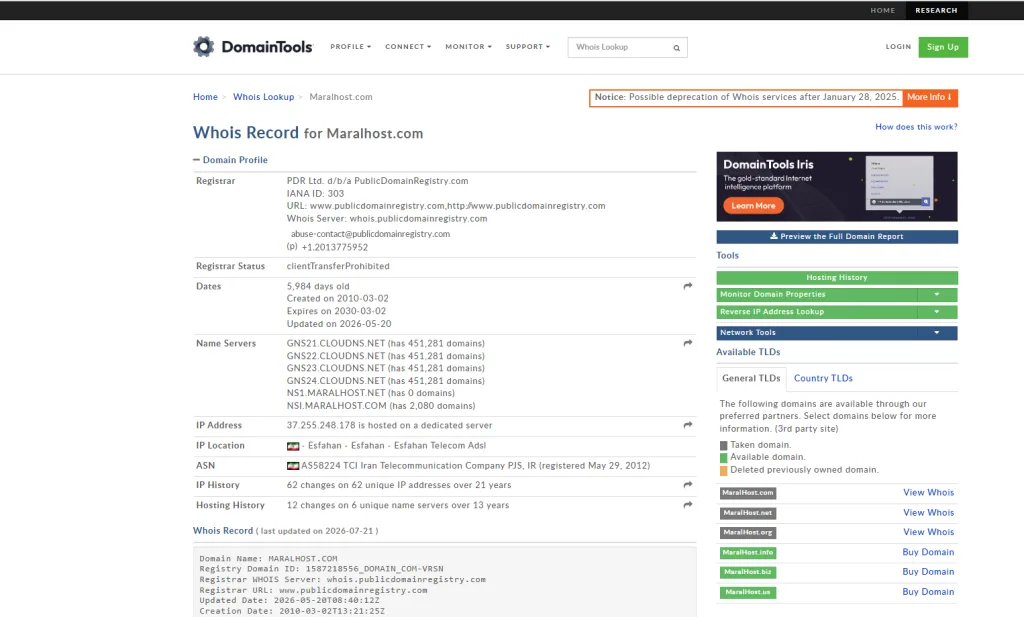The image size is (1024, 617).
Task: Click the Whois Record section heading
Action: 223,531
